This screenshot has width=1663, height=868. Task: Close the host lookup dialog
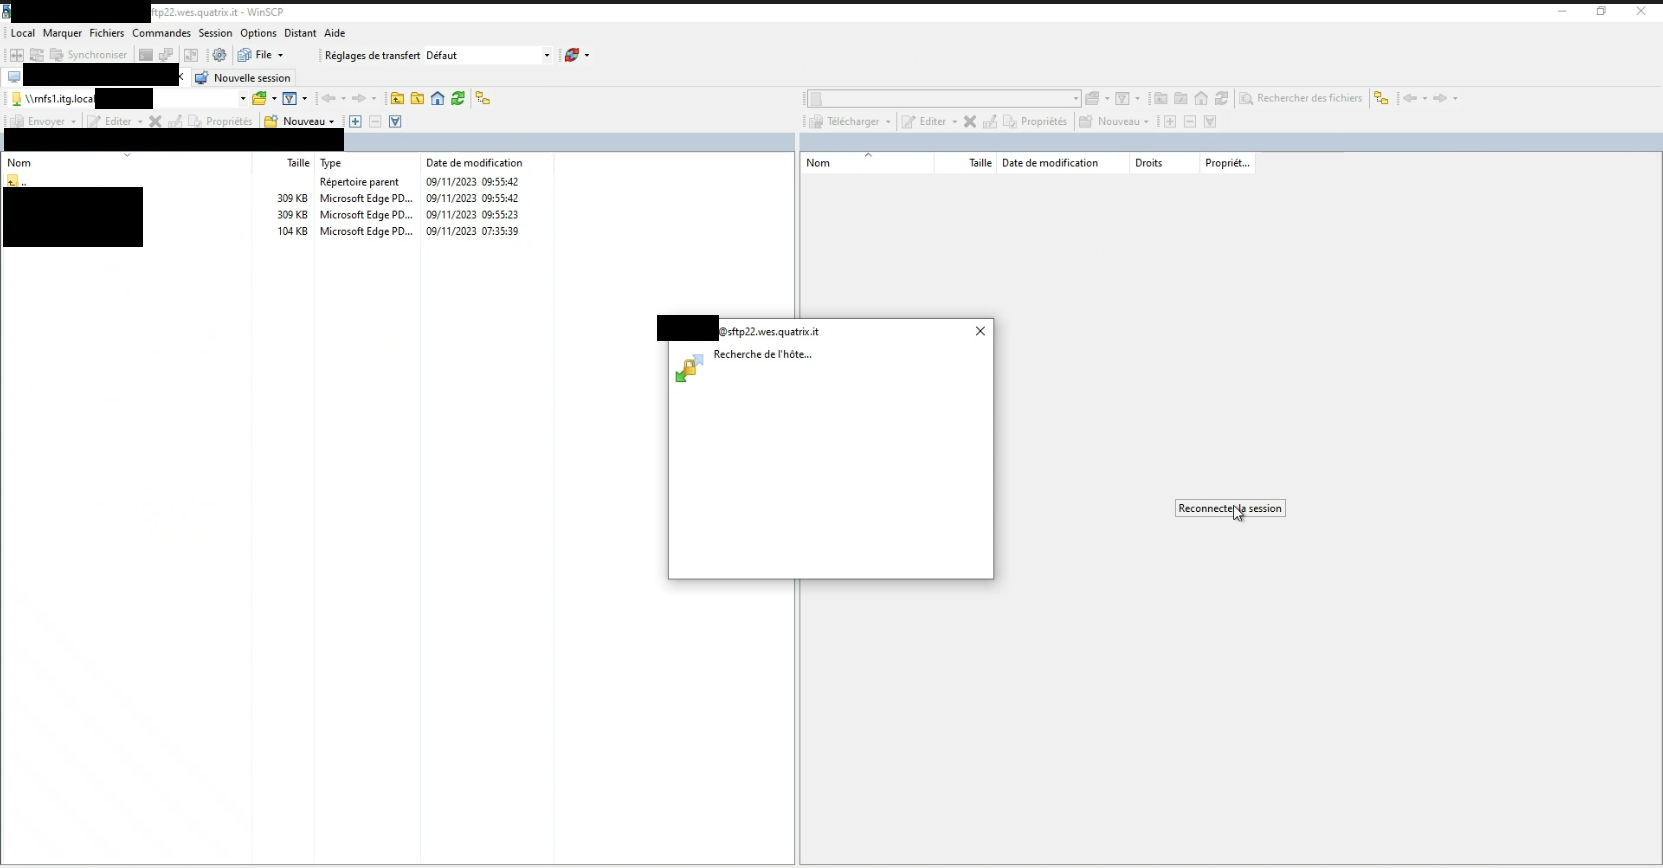click(x=980, y=331)
